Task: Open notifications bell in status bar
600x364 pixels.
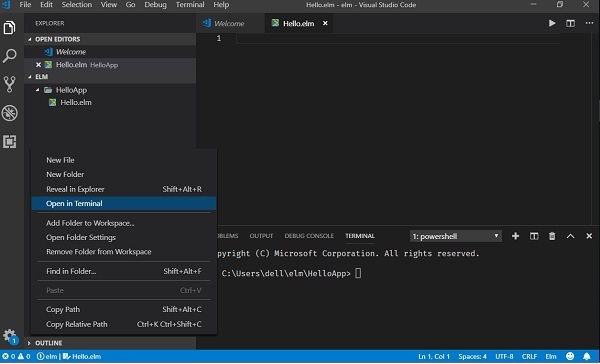Action: pyautogui.click(x=587, y=356)
